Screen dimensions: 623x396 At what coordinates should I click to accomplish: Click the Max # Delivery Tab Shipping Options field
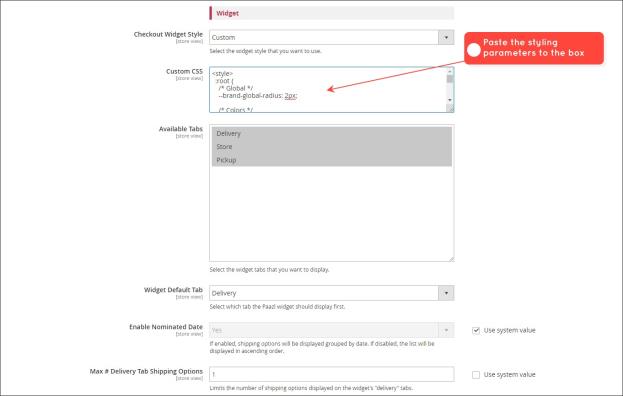[331, 374]
